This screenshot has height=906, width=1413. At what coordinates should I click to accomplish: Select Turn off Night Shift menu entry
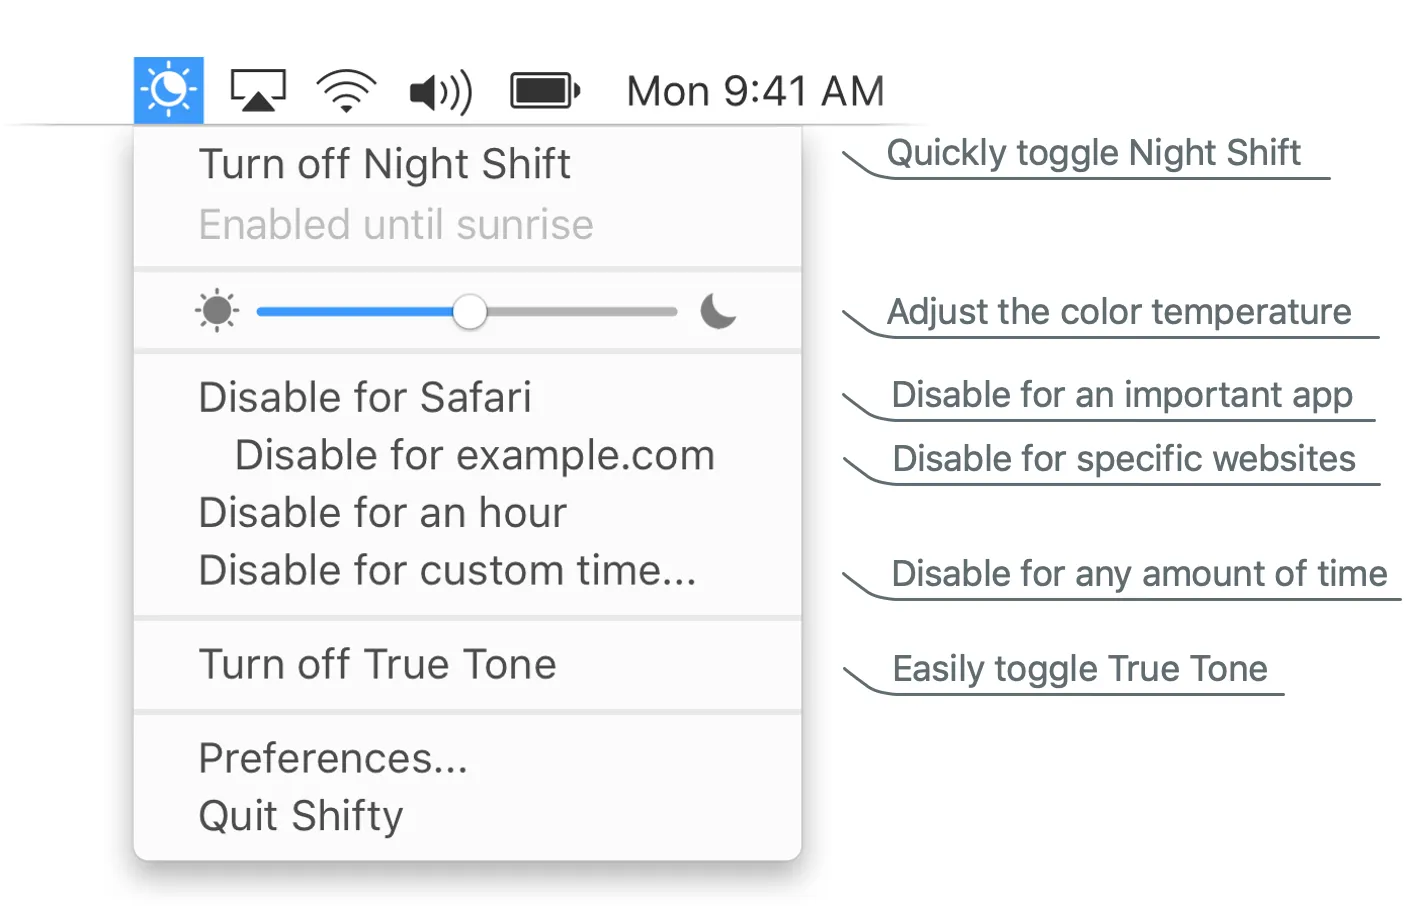[x=385, y=163]
